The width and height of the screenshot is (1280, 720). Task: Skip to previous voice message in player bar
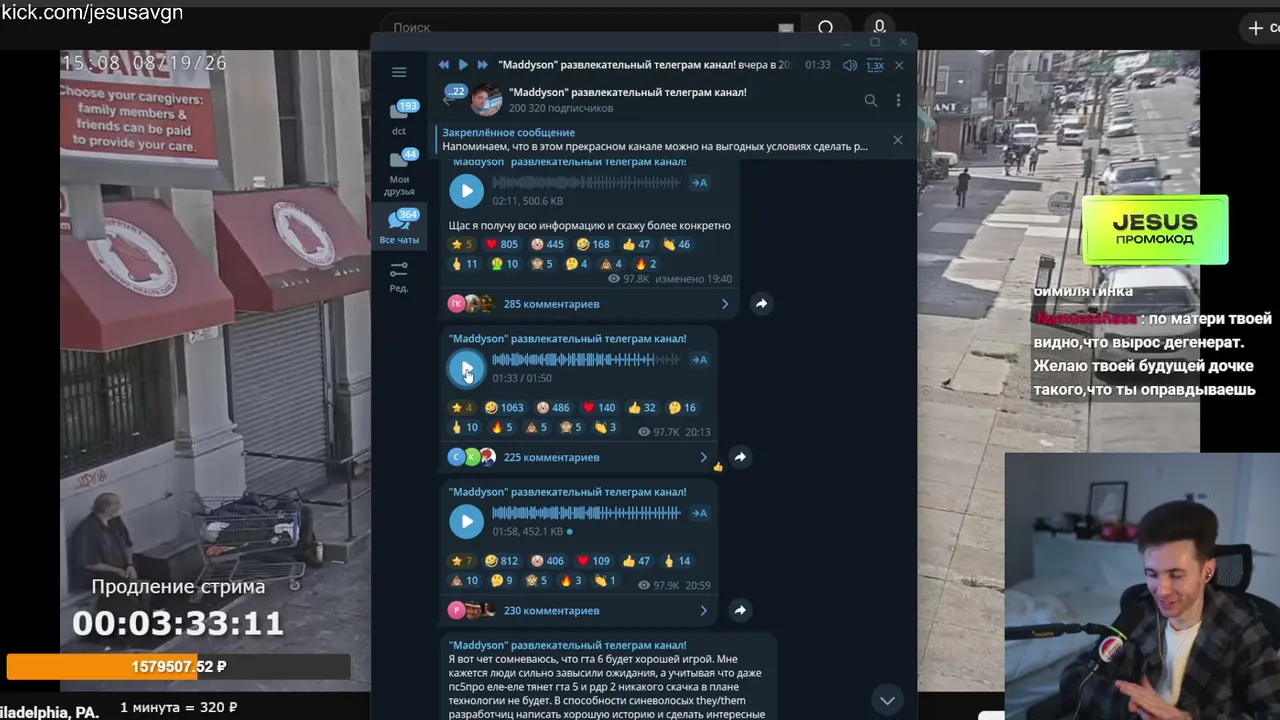tap(444, 65)
